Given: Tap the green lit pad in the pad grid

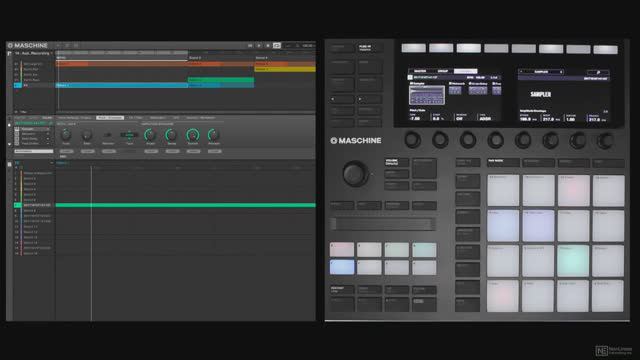Looking at the screenshot, I should coord(573,260).
